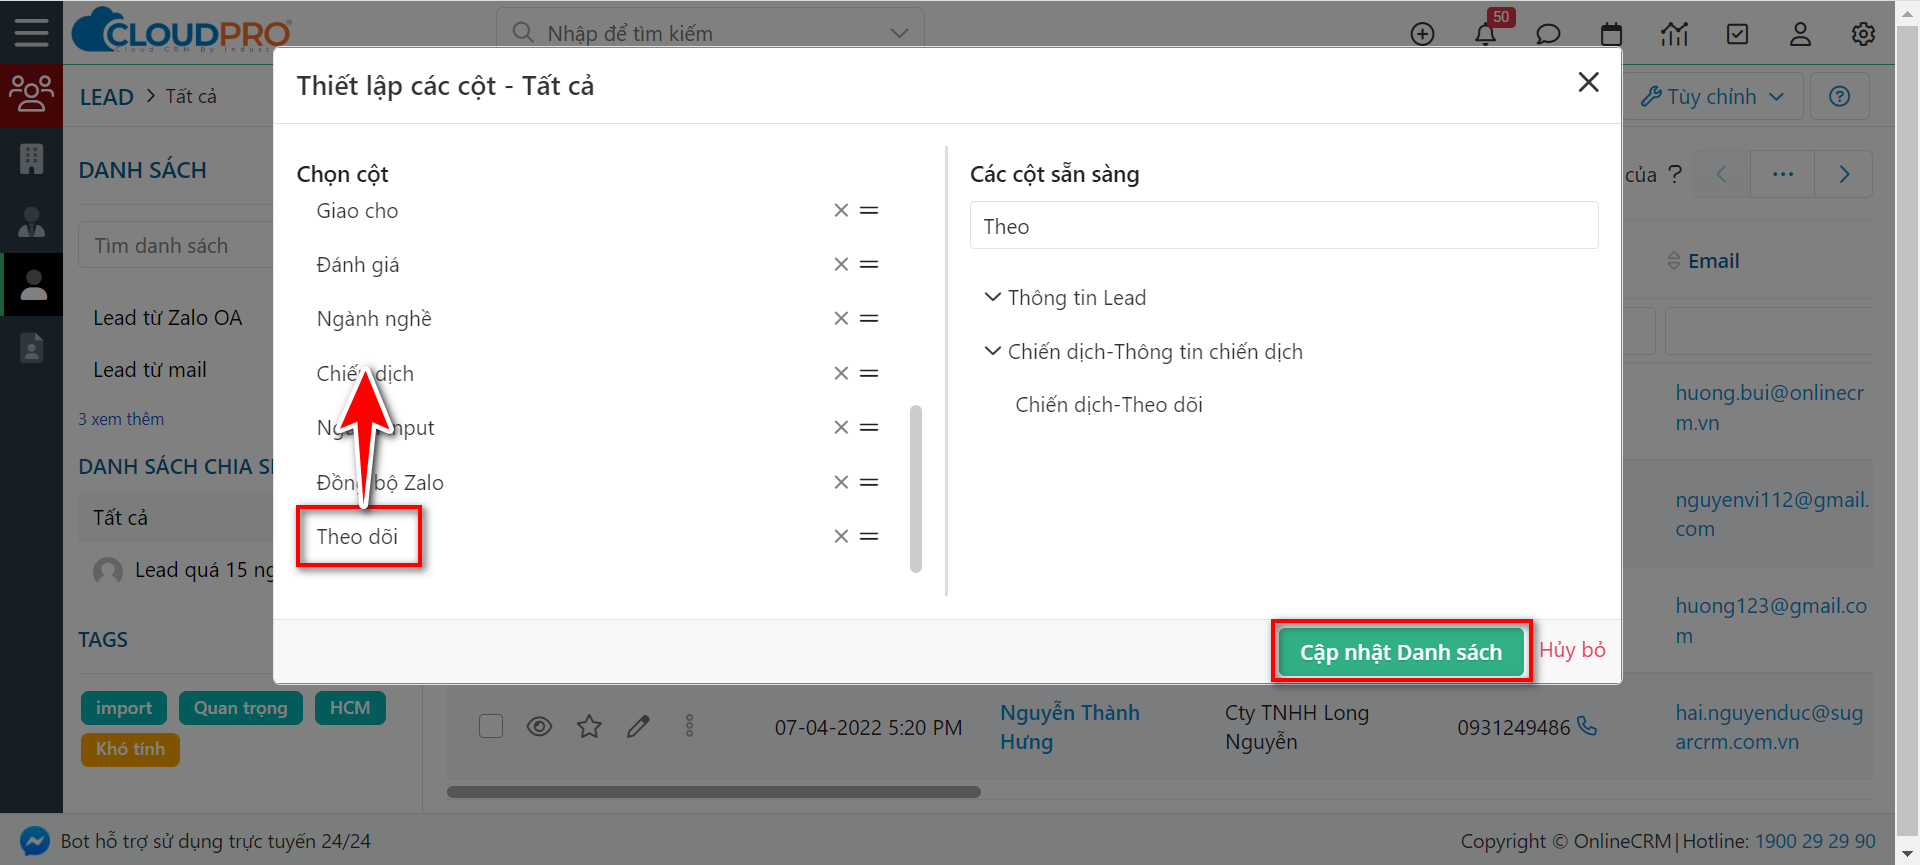Open the quick create plus icon
Viewport: 1920px width, 865px height.
1422,34
